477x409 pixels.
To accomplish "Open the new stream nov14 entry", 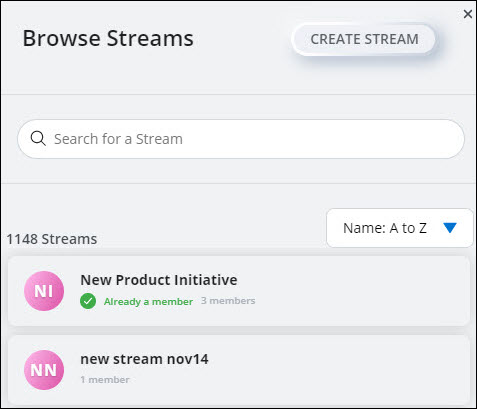I will tap(144, 359).
